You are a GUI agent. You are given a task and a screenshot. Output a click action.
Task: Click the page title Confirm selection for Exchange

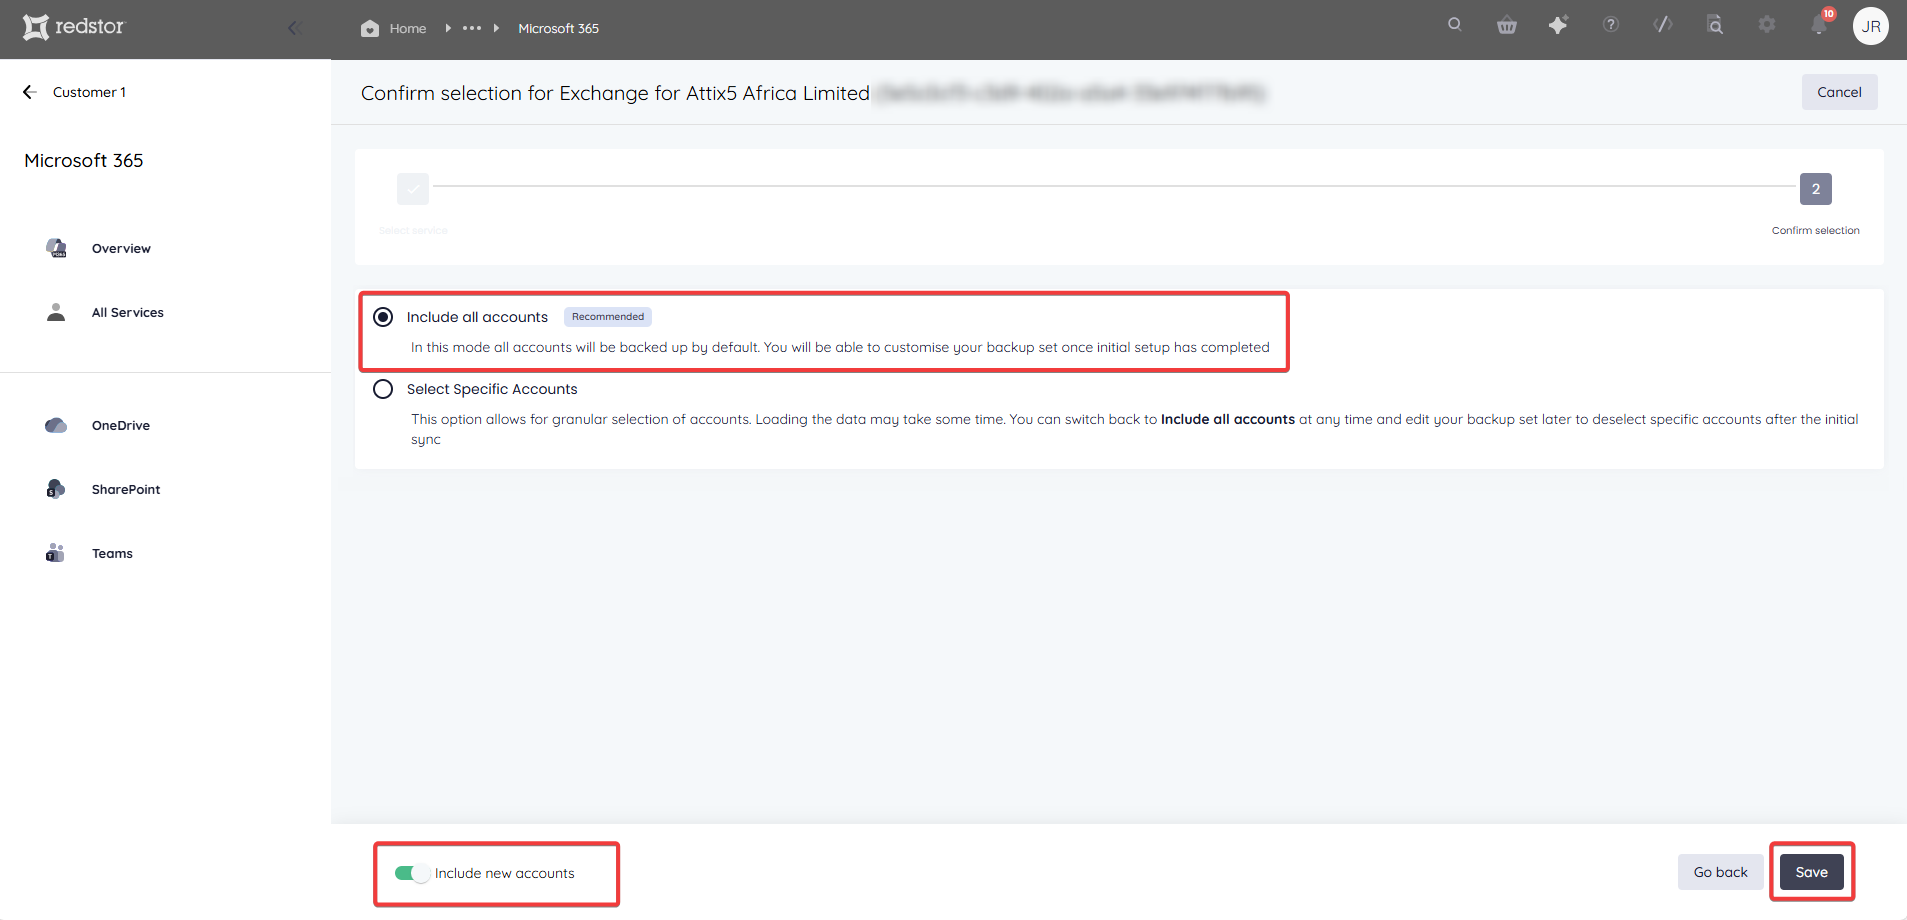coord(615,93)
